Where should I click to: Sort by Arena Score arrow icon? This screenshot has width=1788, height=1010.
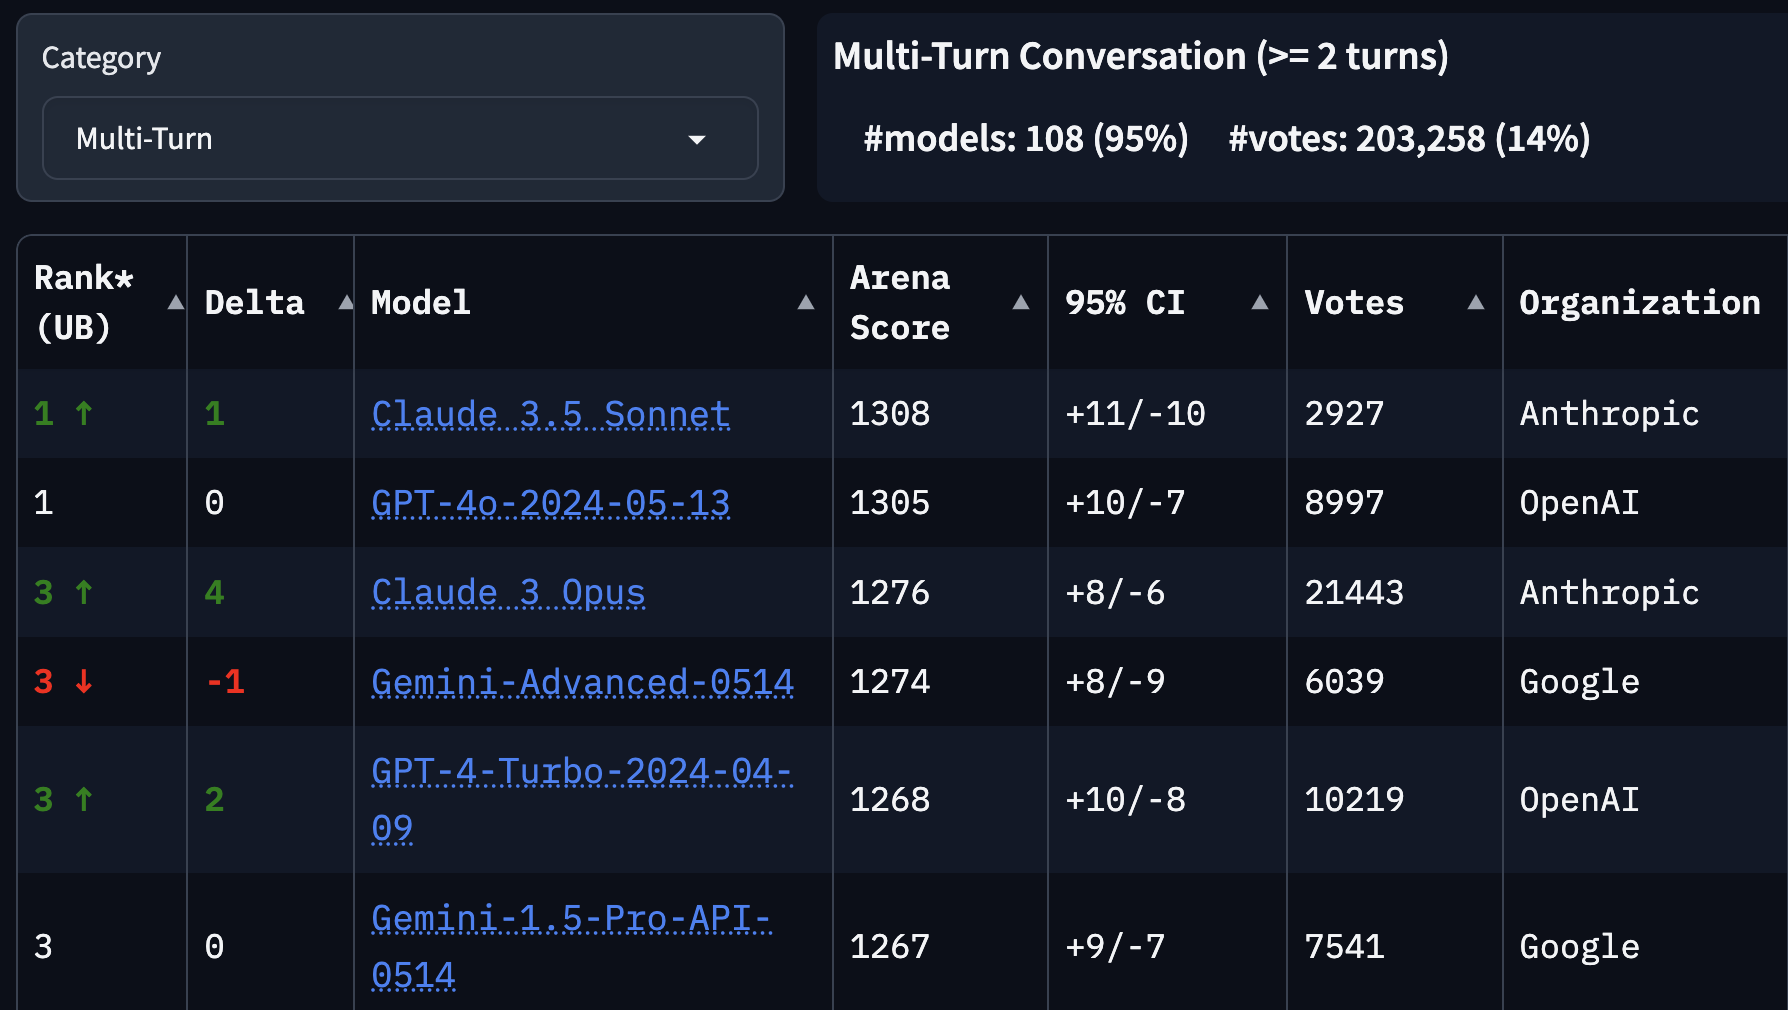point(1020,302)
